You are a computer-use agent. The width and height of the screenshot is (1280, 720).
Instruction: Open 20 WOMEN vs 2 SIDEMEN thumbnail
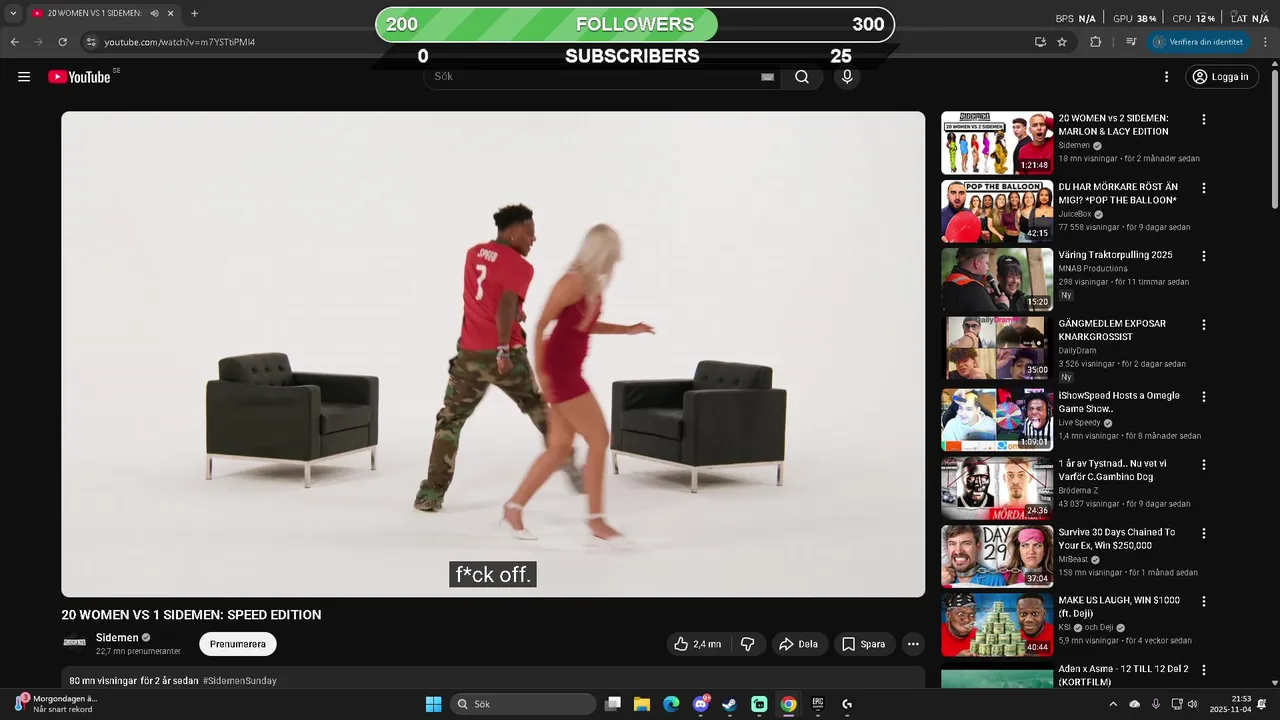point(997,143)
